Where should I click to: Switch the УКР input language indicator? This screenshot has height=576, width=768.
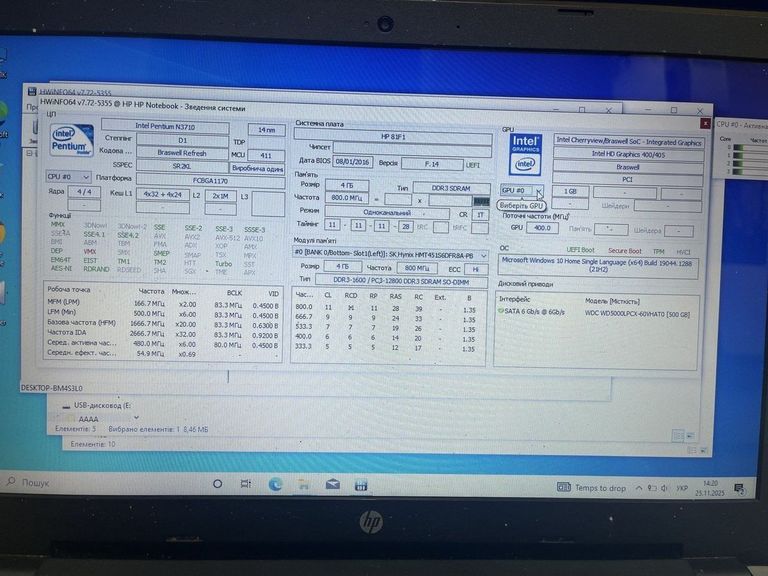(681, 488)
